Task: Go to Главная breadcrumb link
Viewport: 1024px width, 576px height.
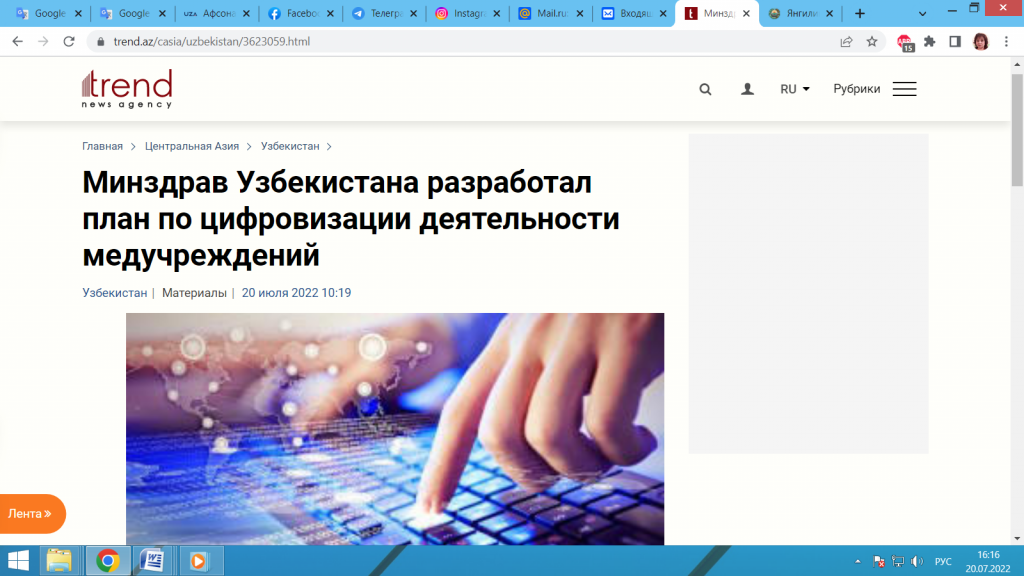Action: click(102, 146)
